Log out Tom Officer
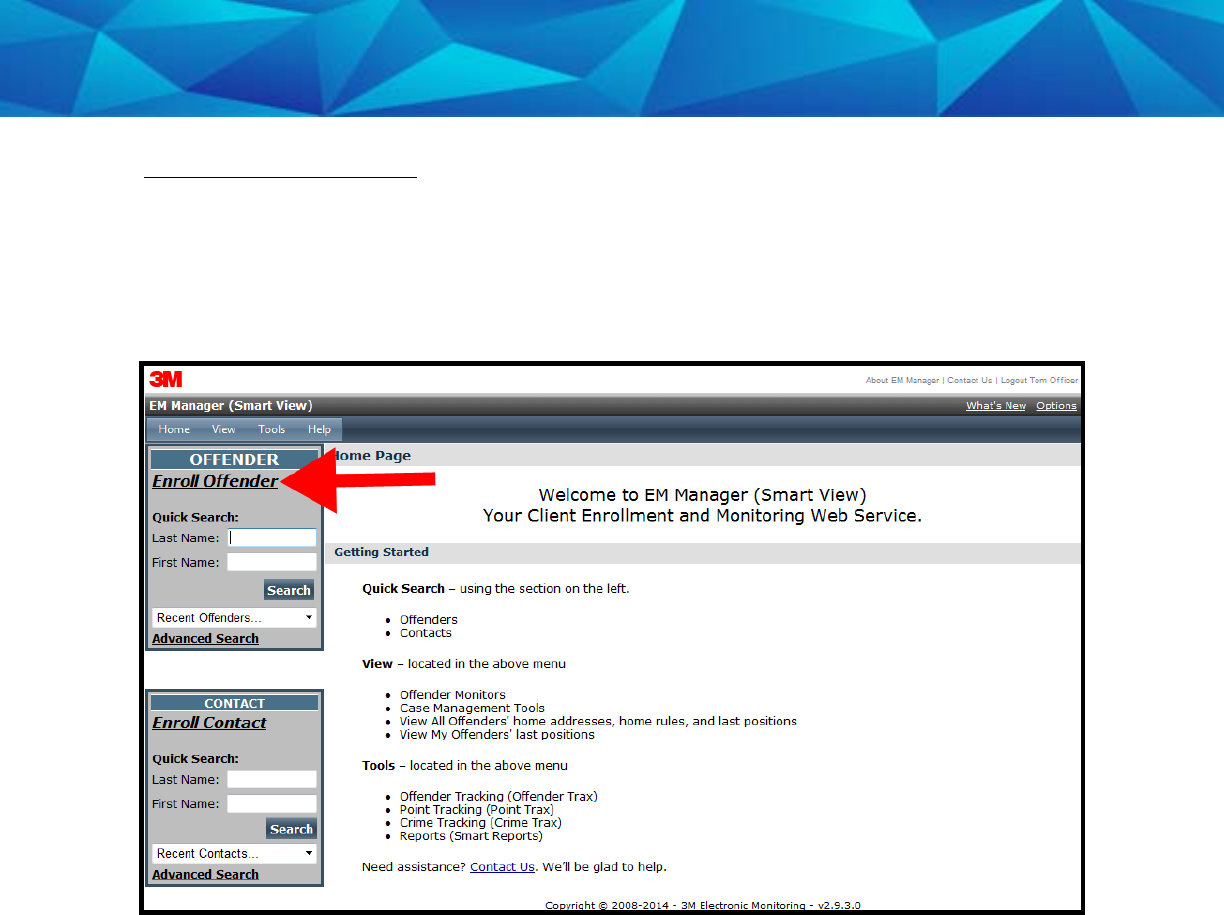 coord(1039,380)
